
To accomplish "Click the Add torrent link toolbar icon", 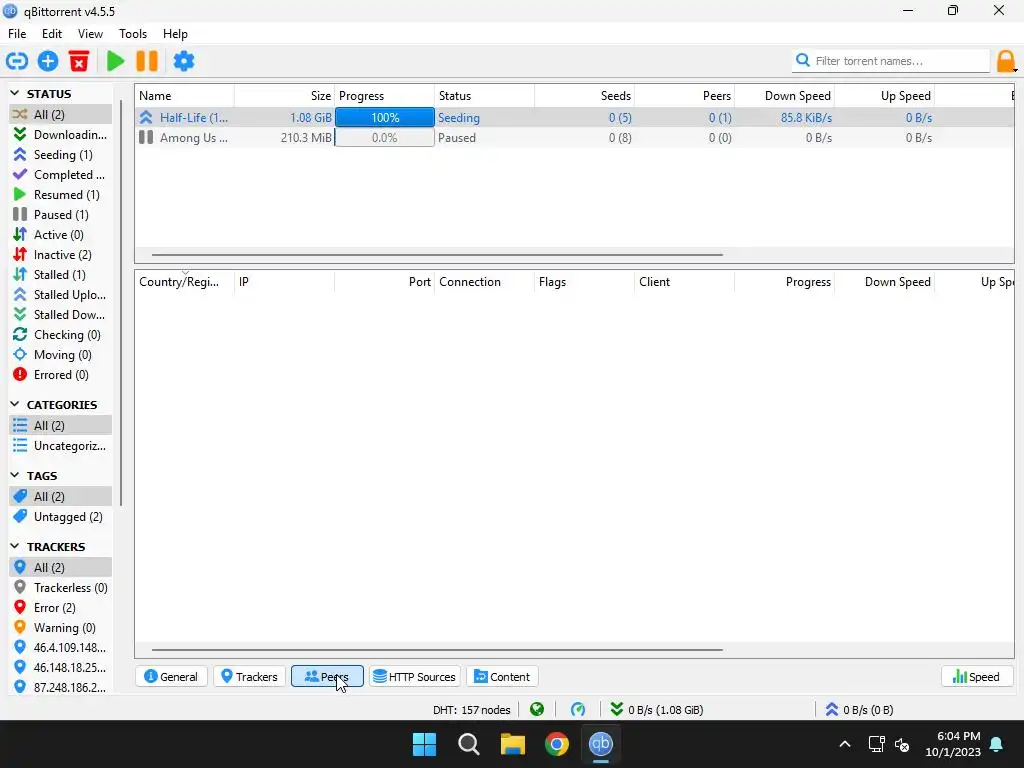I will (17, 61).
